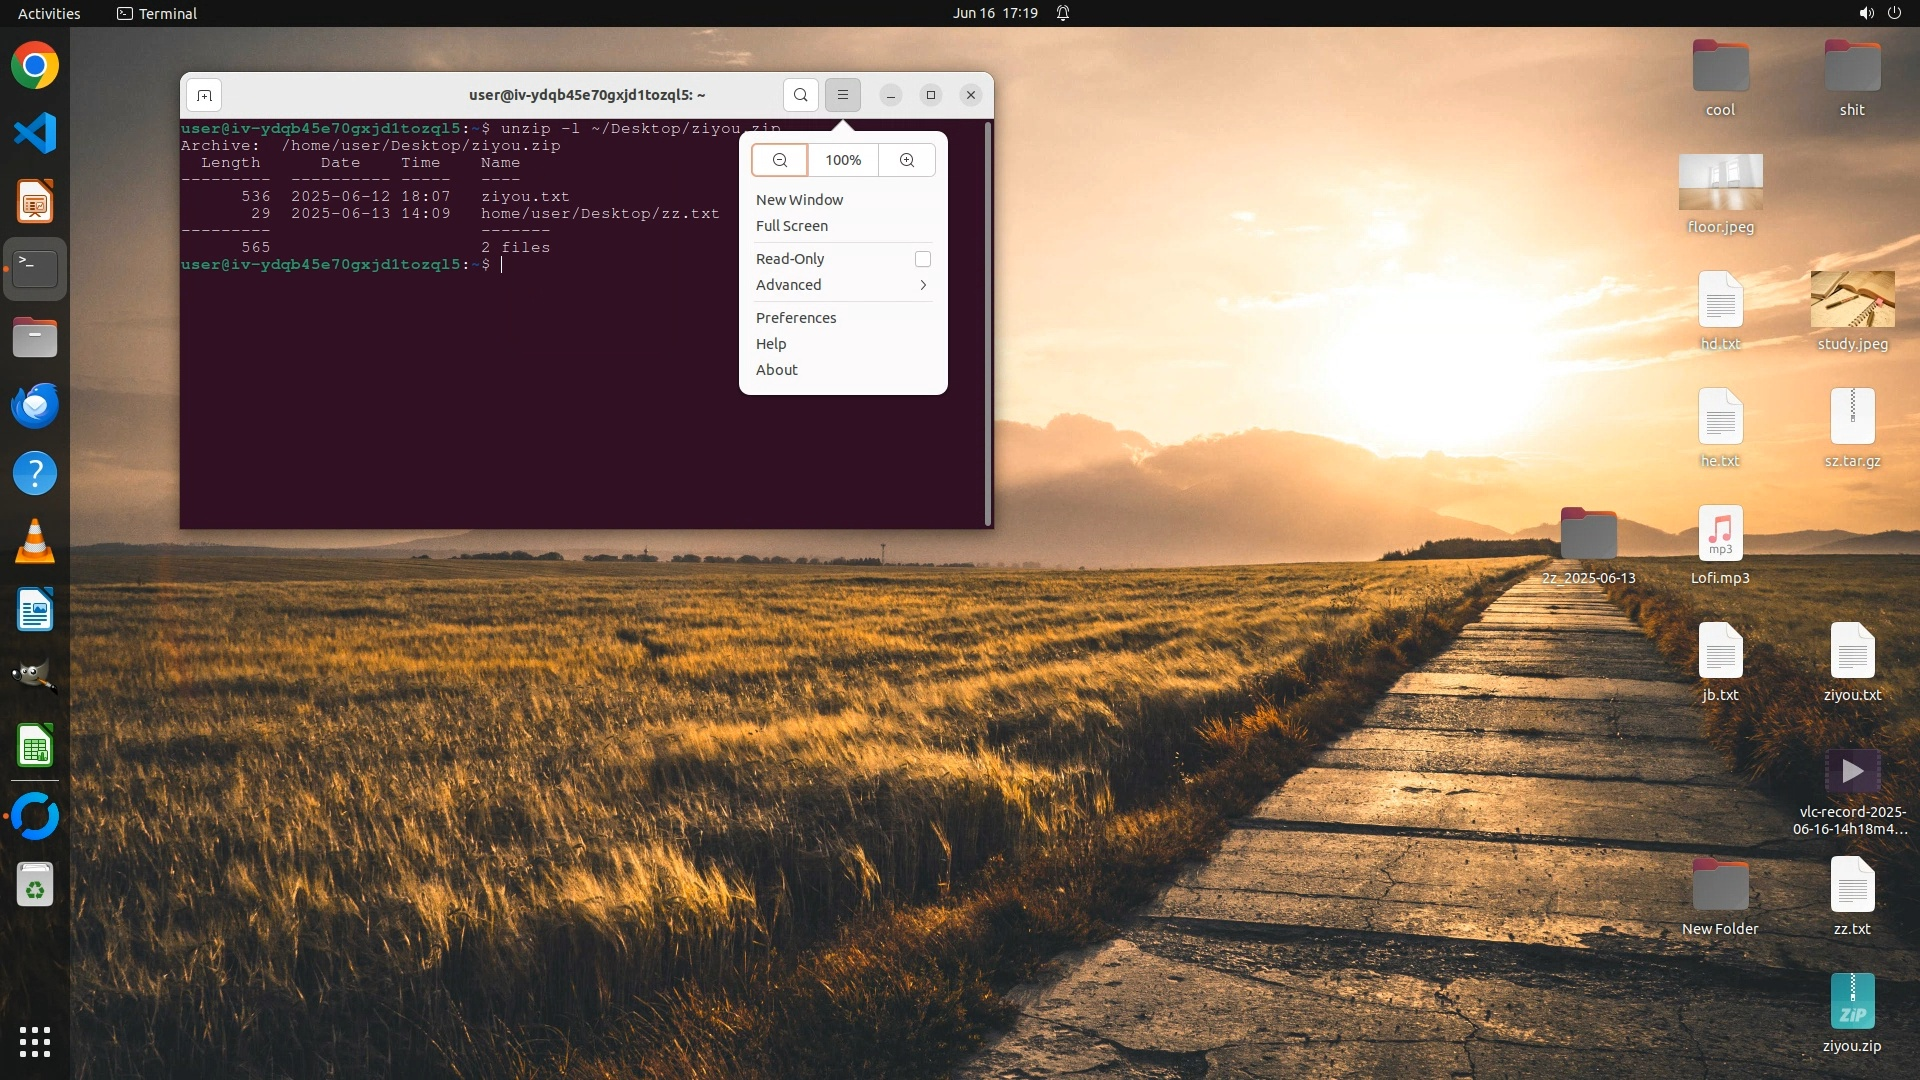Viewport: 1920px width, 1080px height.
Task: Open the Terminal app menu in the top bar
Action: [157, 13]
